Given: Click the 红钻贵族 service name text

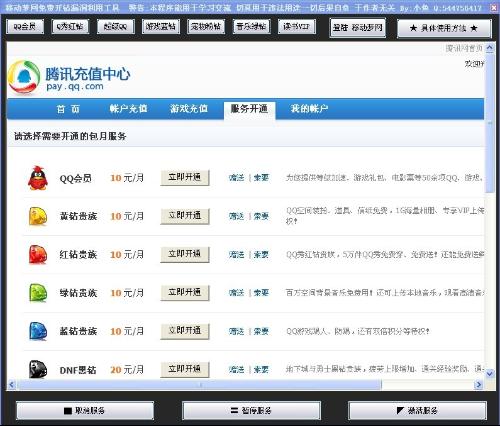Looking at the screenshot, I should [78, 255].
